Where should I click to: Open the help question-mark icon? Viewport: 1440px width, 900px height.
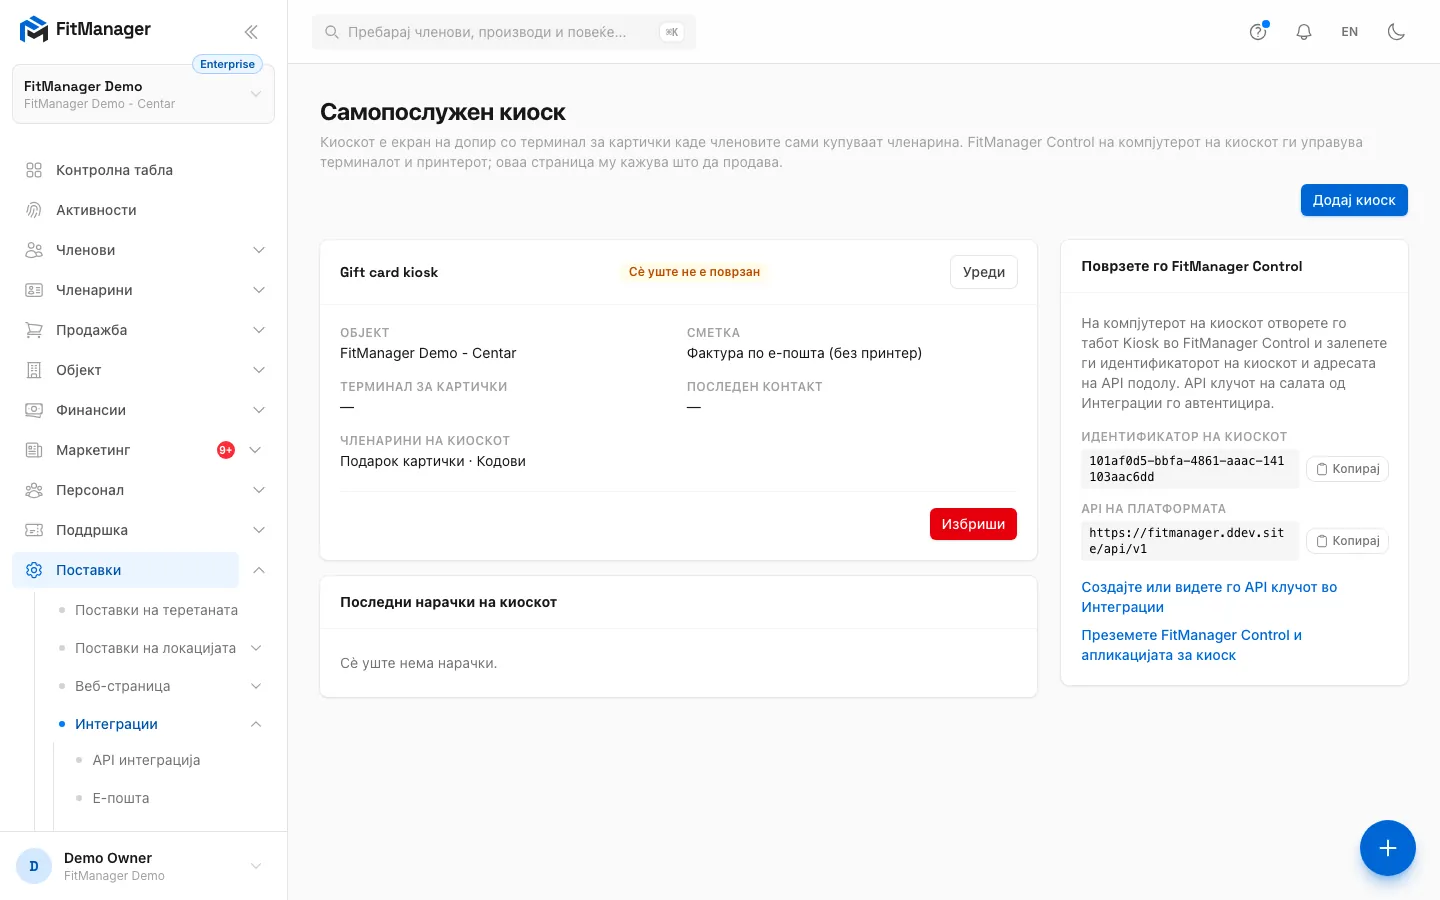coord(1258,32)
